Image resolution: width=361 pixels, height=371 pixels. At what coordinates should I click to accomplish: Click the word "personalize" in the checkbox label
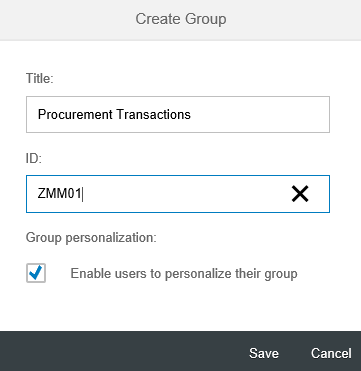pyautogui.click(x=197, y=274)
